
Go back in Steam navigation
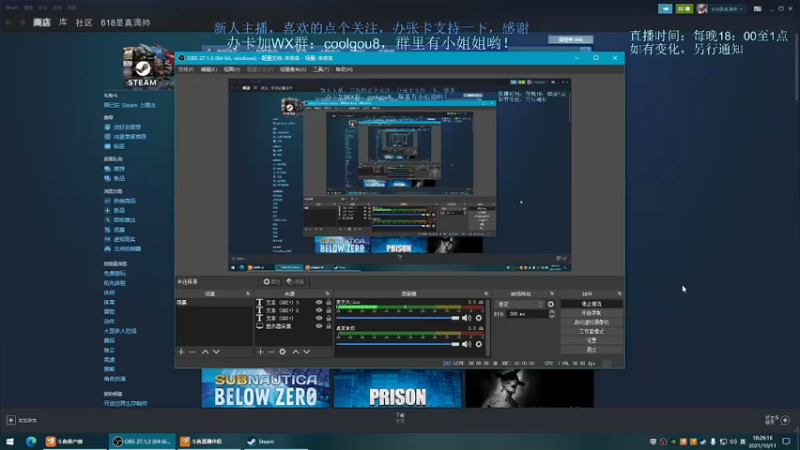(9, 22)
